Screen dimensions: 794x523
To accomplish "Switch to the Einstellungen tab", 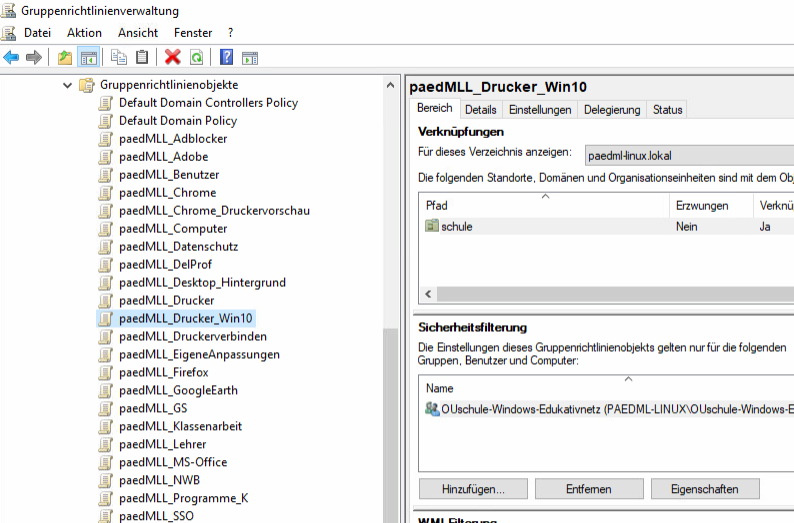I will [x=540, y=110].
